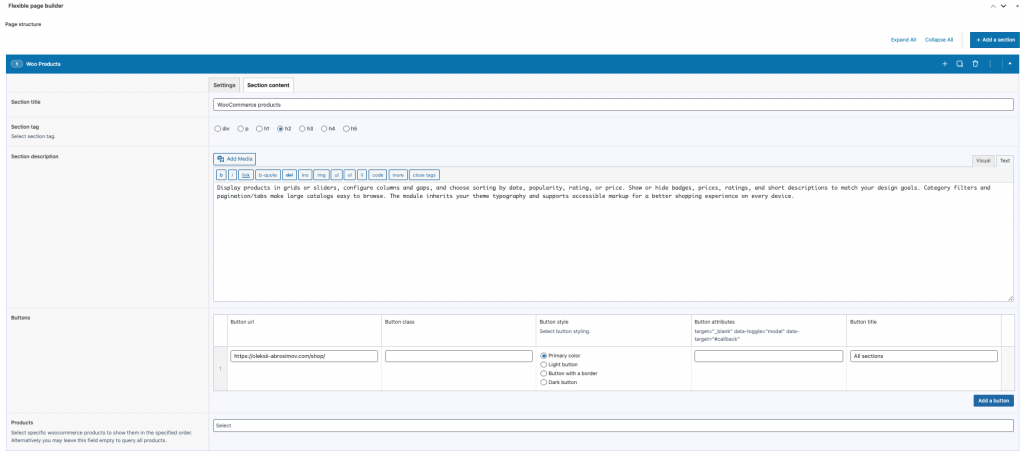The height and width of the screenshot is (454, 1024).
Task: Open the Products select dropdown
Action: [x=613, y=425]
